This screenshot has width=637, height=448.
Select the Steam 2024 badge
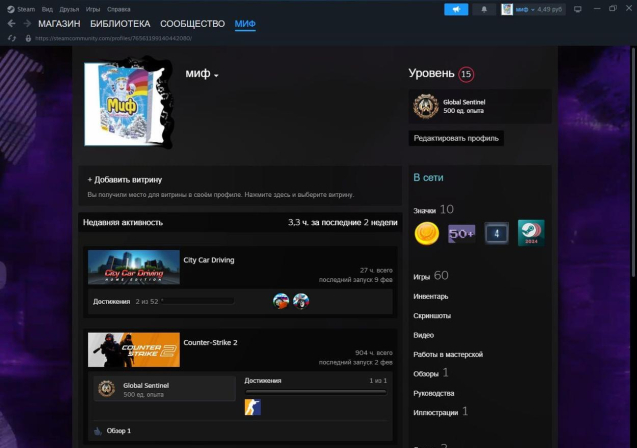[530, 233]
